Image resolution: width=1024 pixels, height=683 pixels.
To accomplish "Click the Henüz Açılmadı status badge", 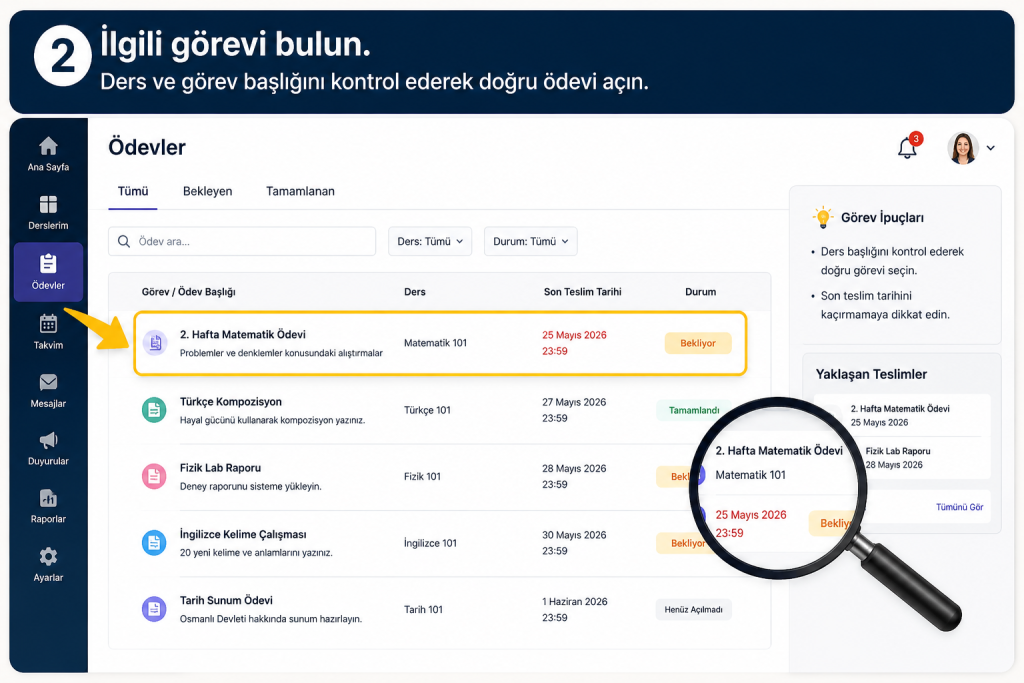I will click(694, 609).
